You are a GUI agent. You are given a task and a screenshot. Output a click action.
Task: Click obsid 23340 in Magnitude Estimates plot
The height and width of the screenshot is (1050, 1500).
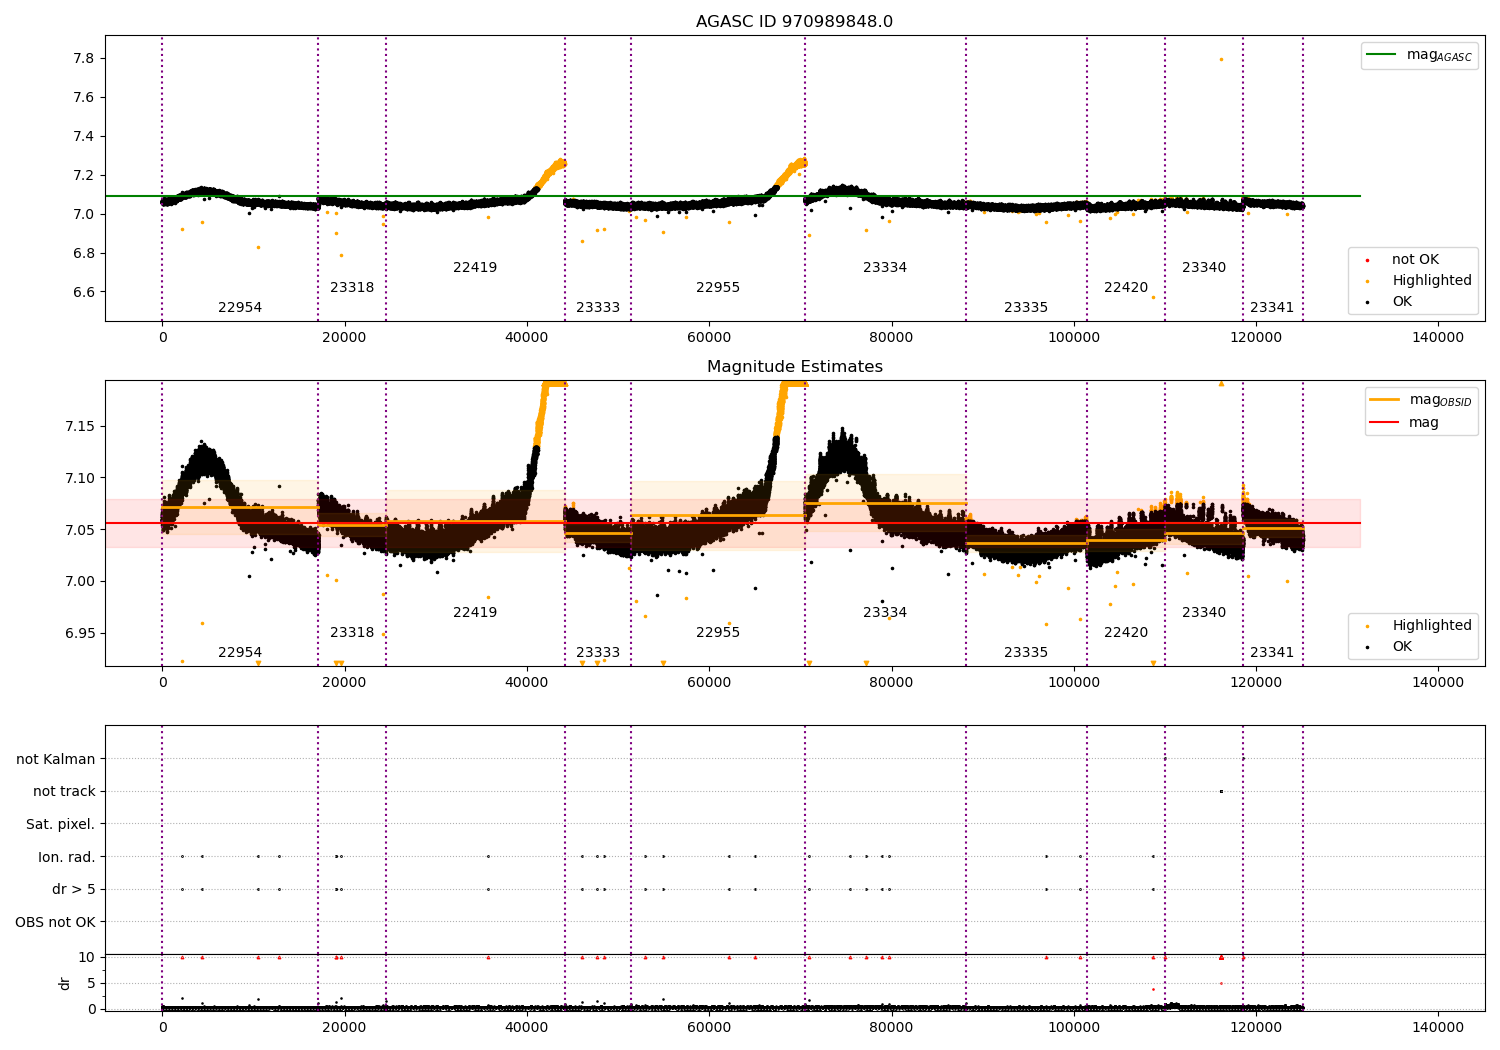[x=1204, y=613]
